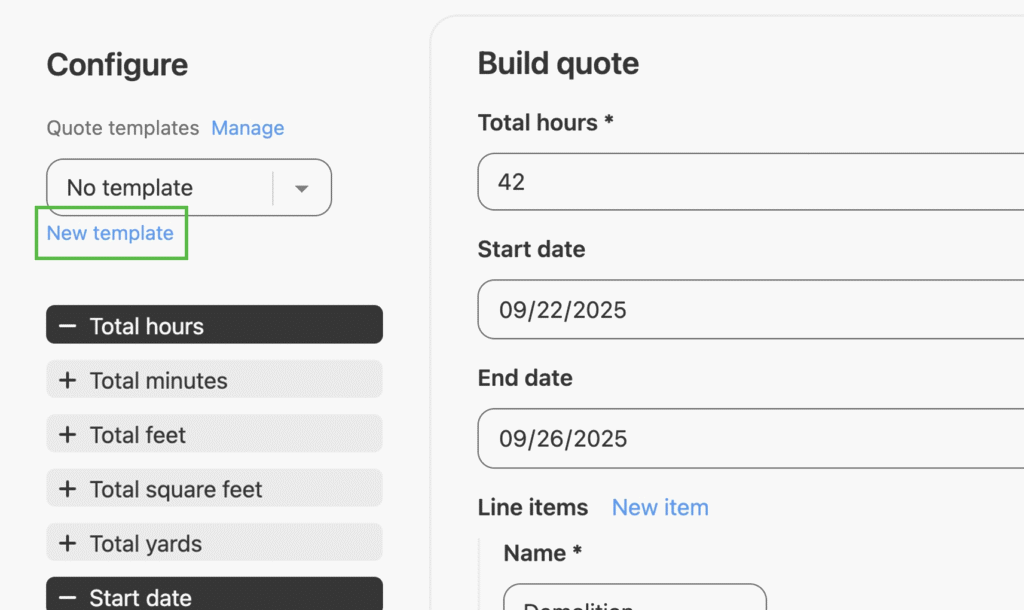The height and width of the screenshot is (610, 1024).
Task: Expand template list using the arrow
Action: pos(301,188)
